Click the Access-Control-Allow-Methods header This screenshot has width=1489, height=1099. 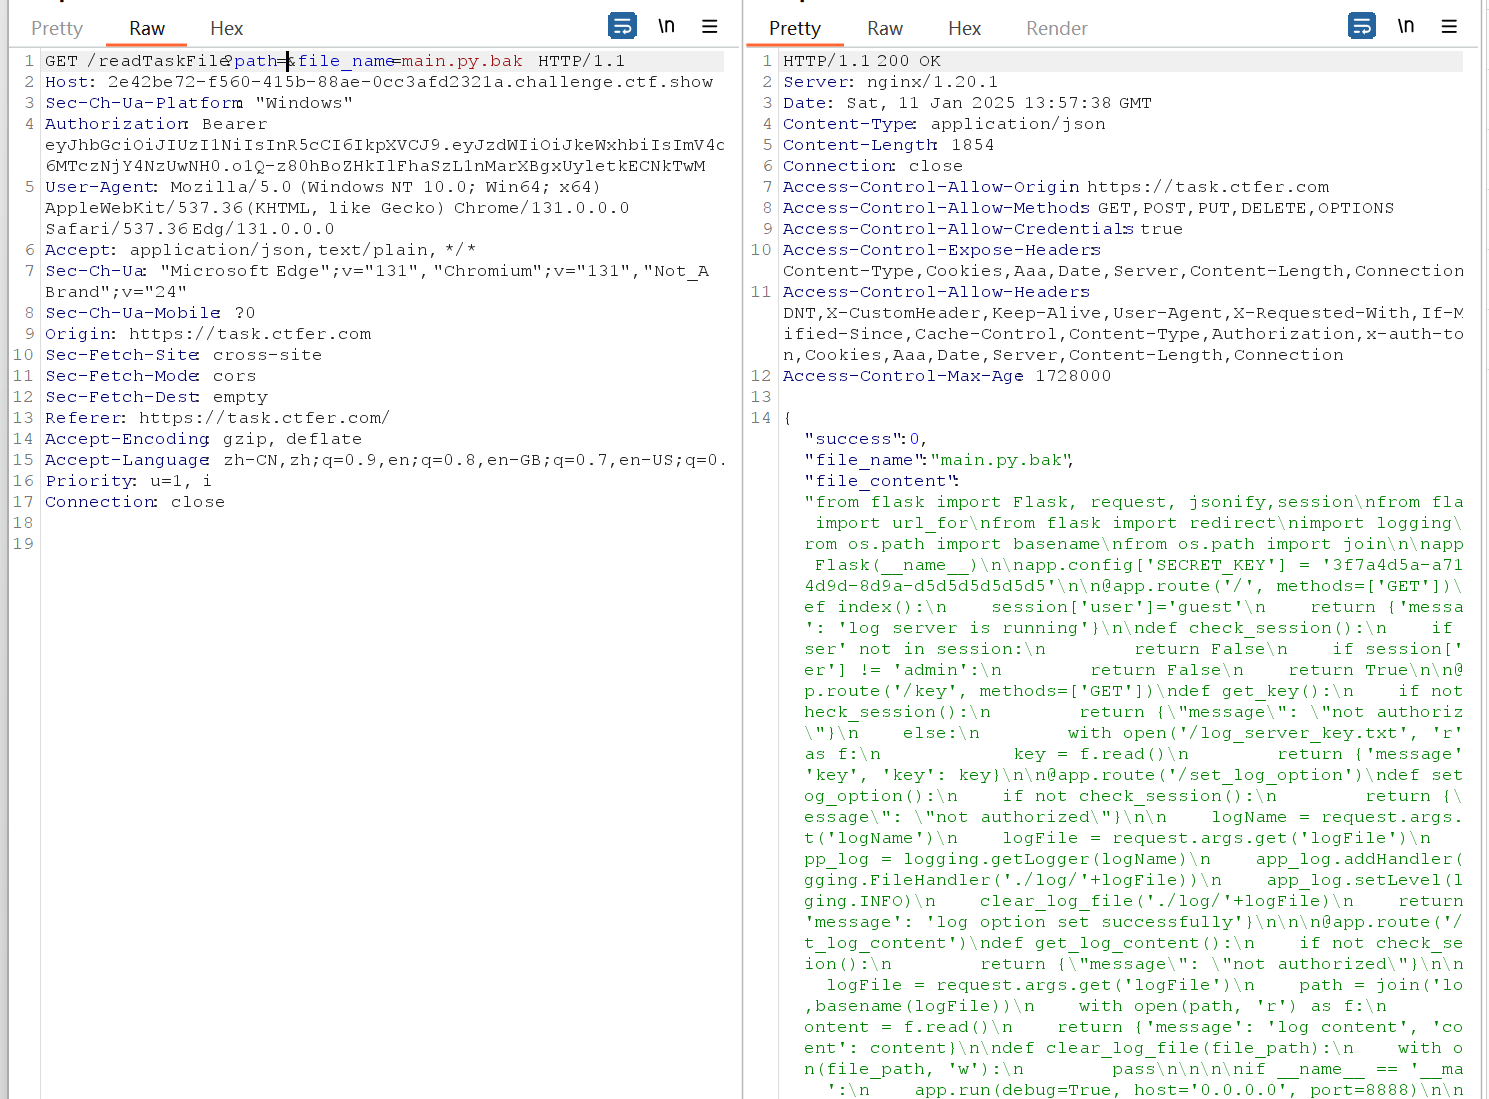(1088, 208)
